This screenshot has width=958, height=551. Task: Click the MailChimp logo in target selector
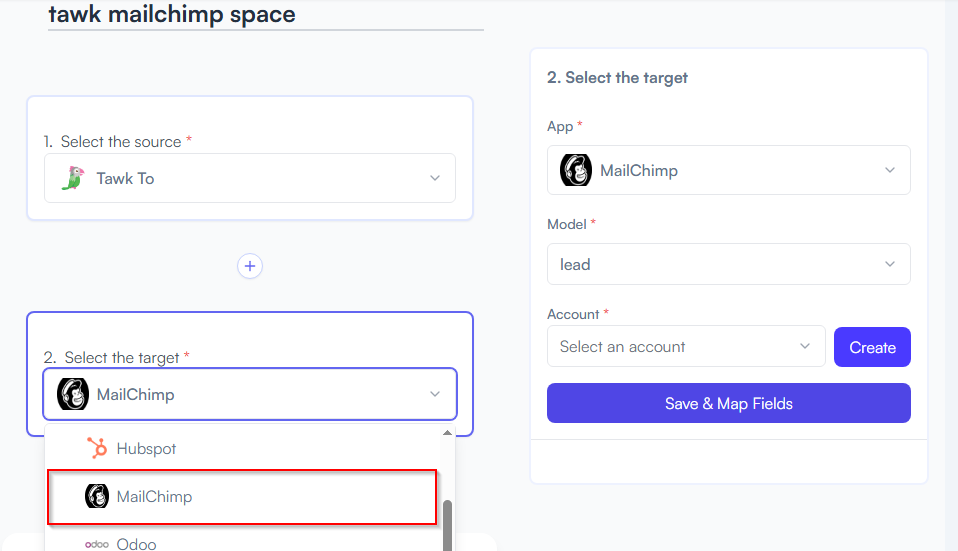(x=73, y=394)
